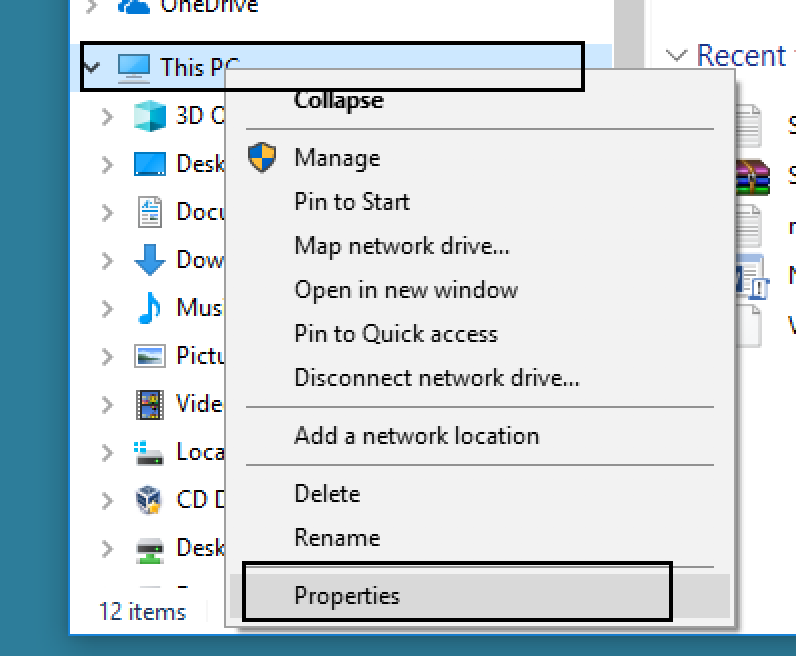Click Rename in the context menu
The width and height of the screenshot is (796, 656).
[x=337, y=538]
